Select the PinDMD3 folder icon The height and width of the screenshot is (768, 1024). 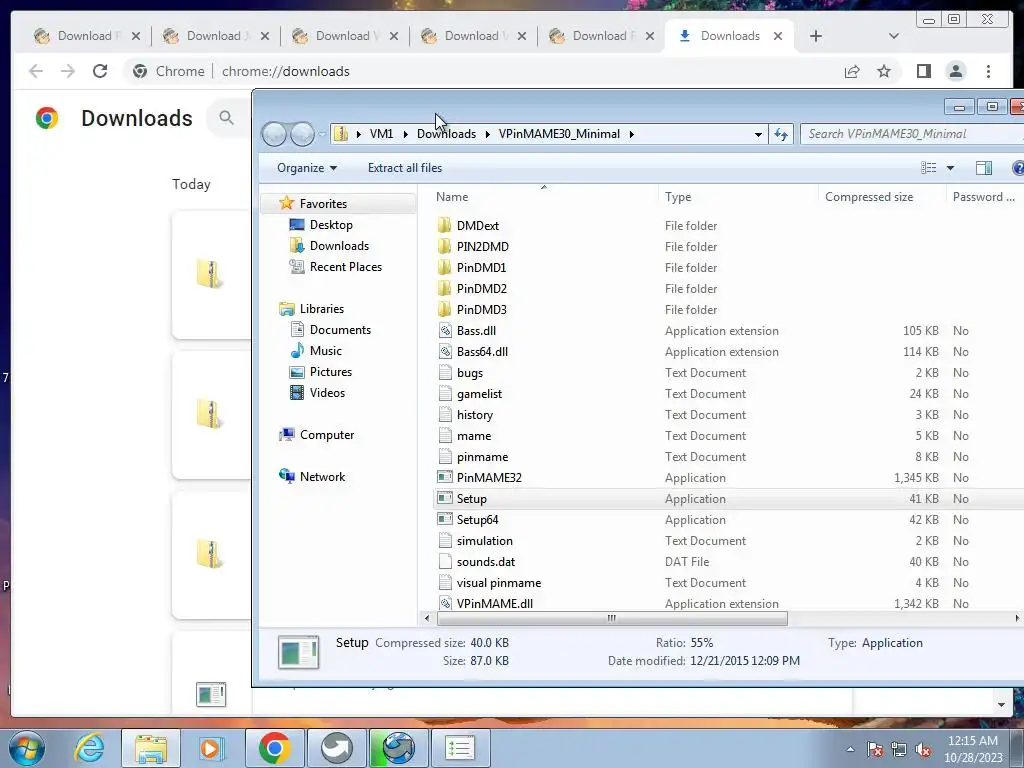445,309
